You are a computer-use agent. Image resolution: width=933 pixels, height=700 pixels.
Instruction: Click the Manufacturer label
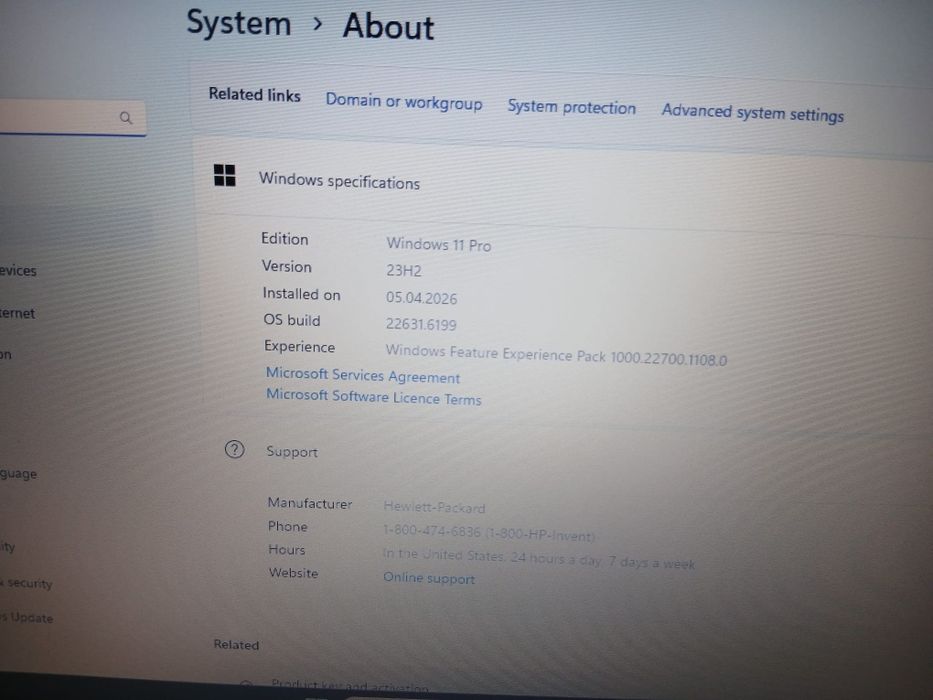[x=309, y=503]
